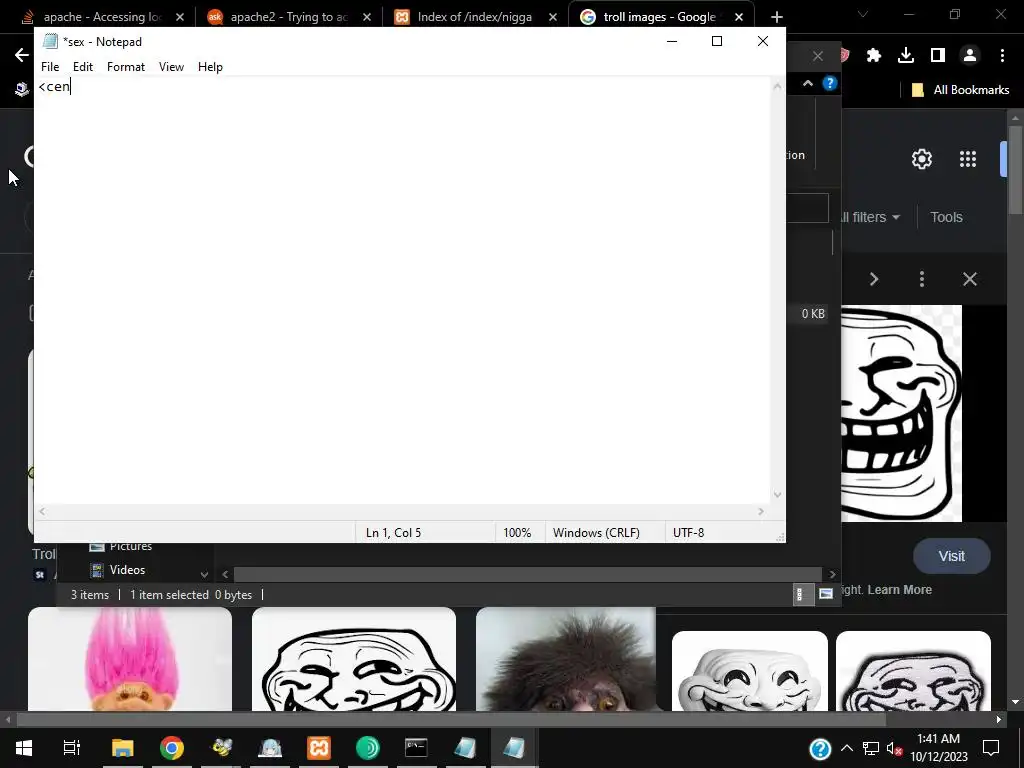Open the Chrome extensions puzzle icon

[x=873, y=56]
